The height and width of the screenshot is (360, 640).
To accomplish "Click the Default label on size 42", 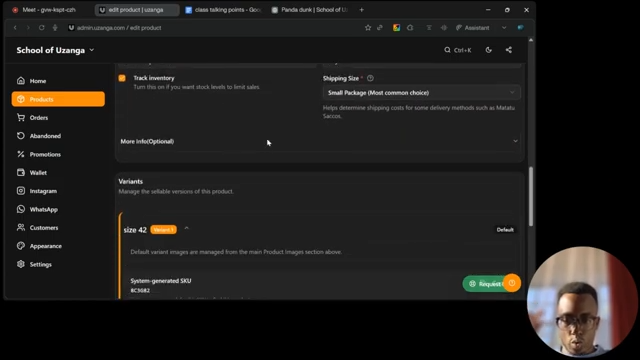I will pos(505,230).
